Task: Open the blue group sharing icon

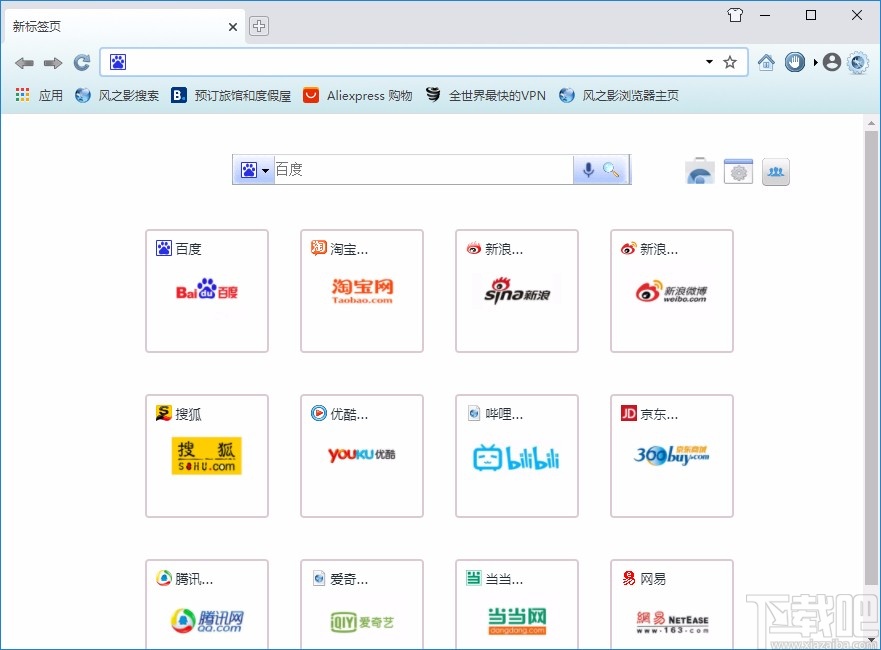Action: [x=776, y=171]
